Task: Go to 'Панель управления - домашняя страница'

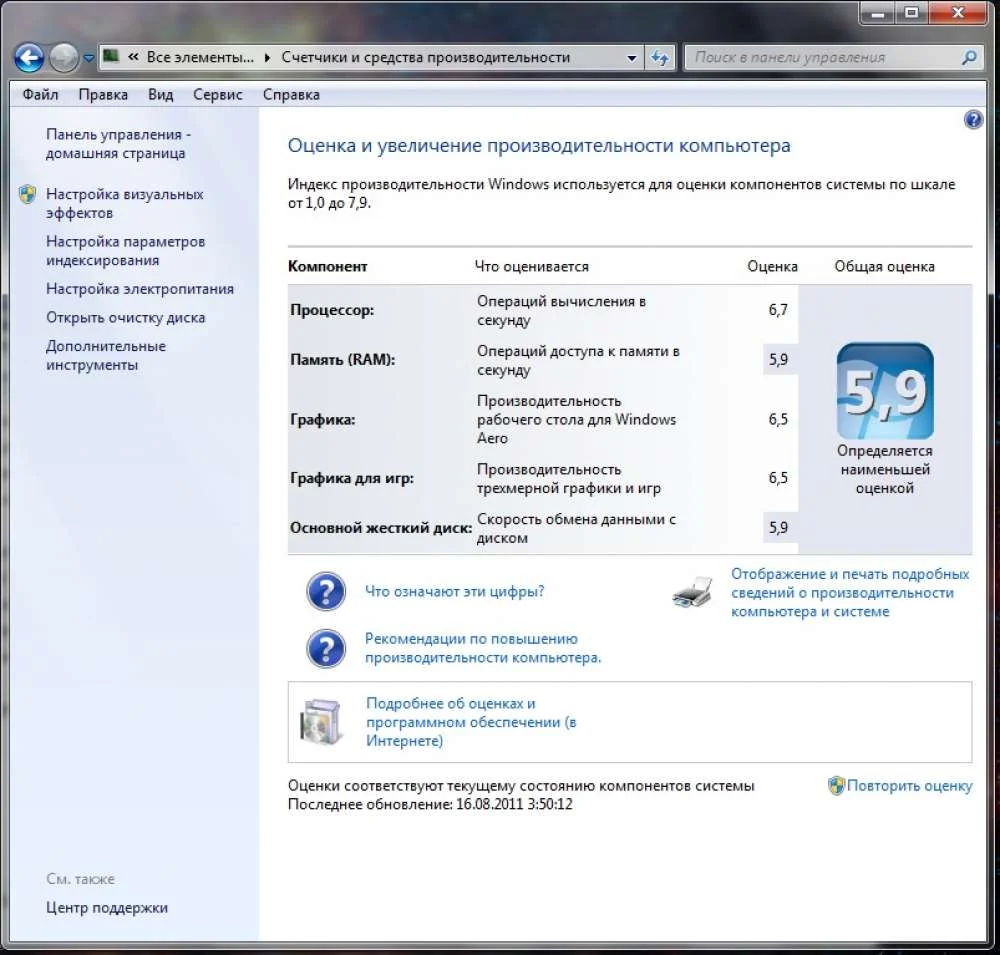Action: click(x=118, y=144)
